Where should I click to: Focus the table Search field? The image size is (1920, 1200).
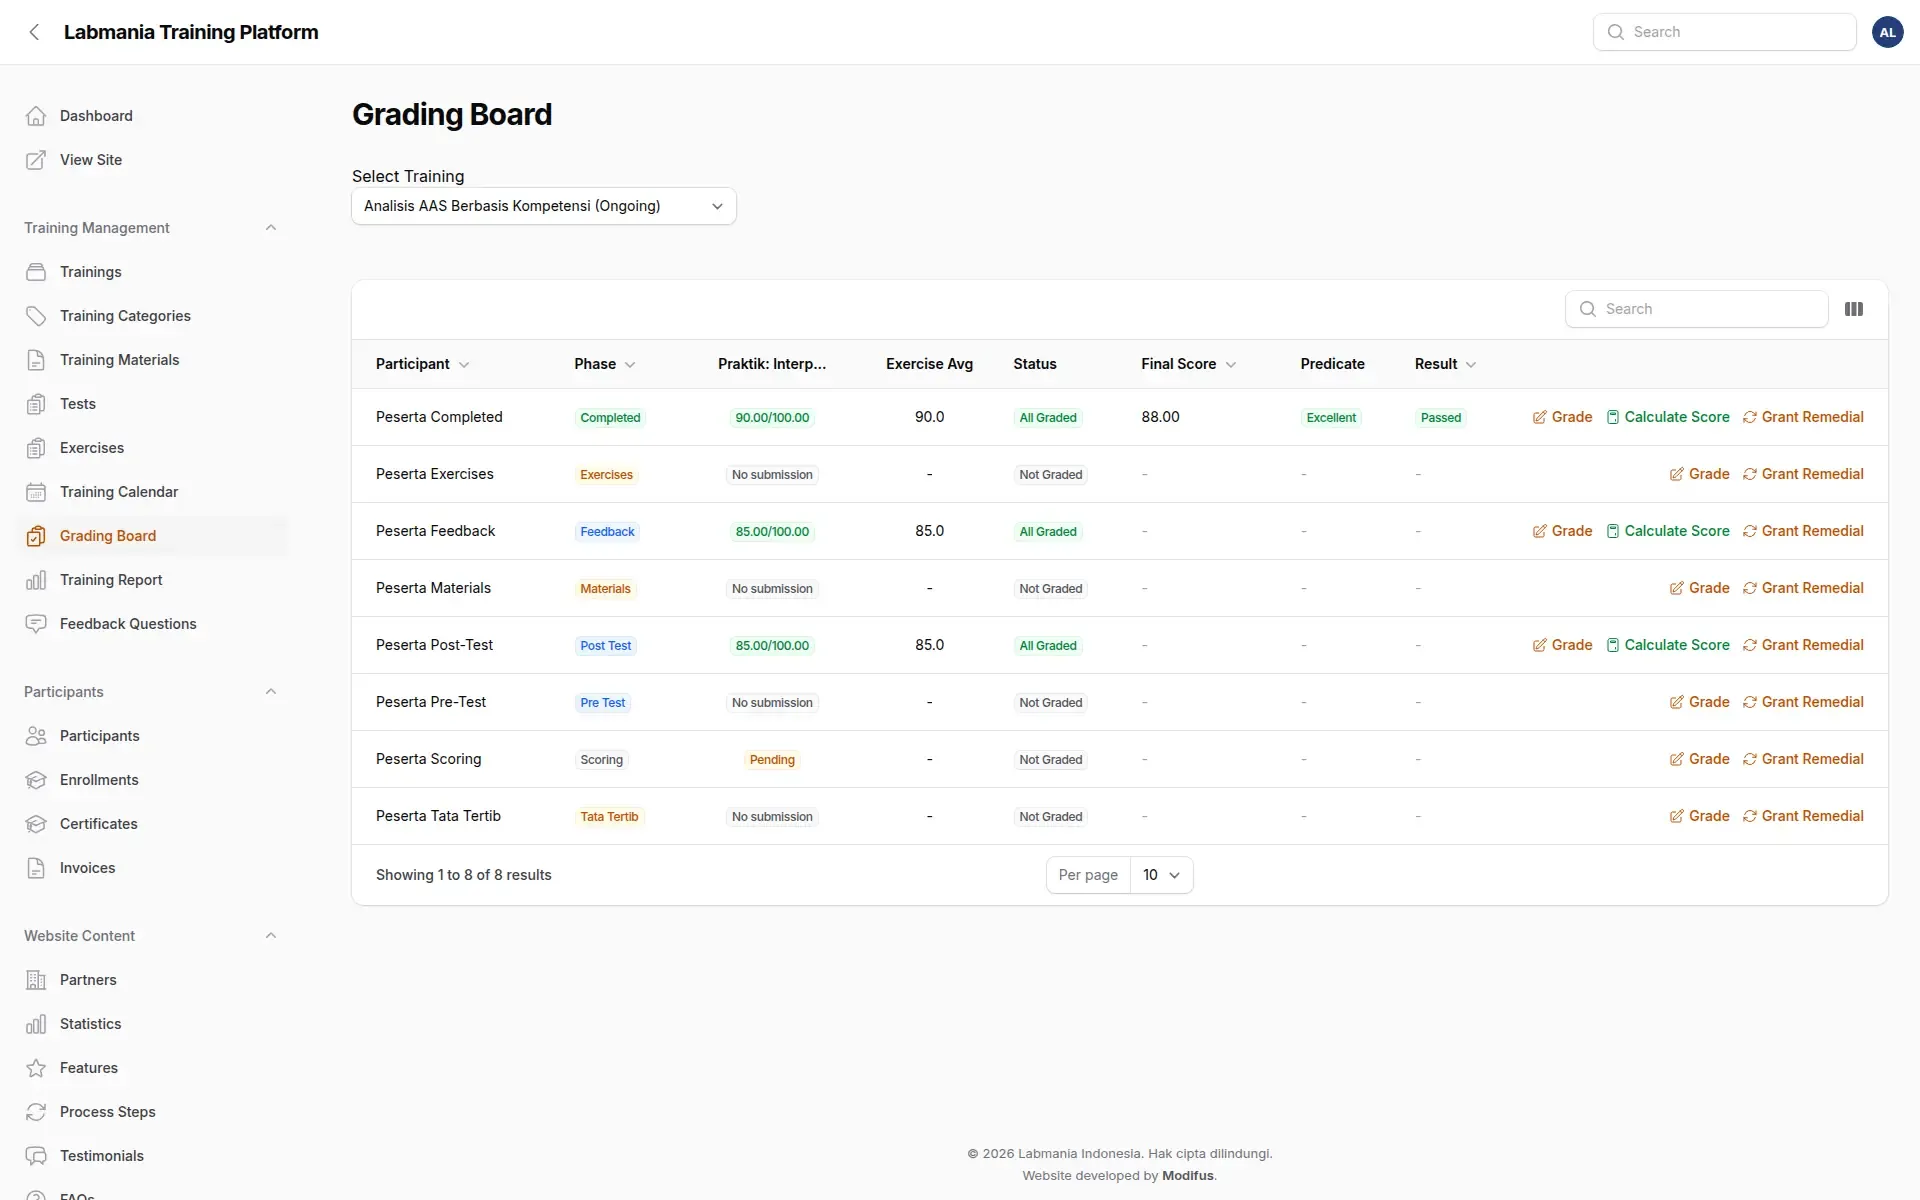1696,309
